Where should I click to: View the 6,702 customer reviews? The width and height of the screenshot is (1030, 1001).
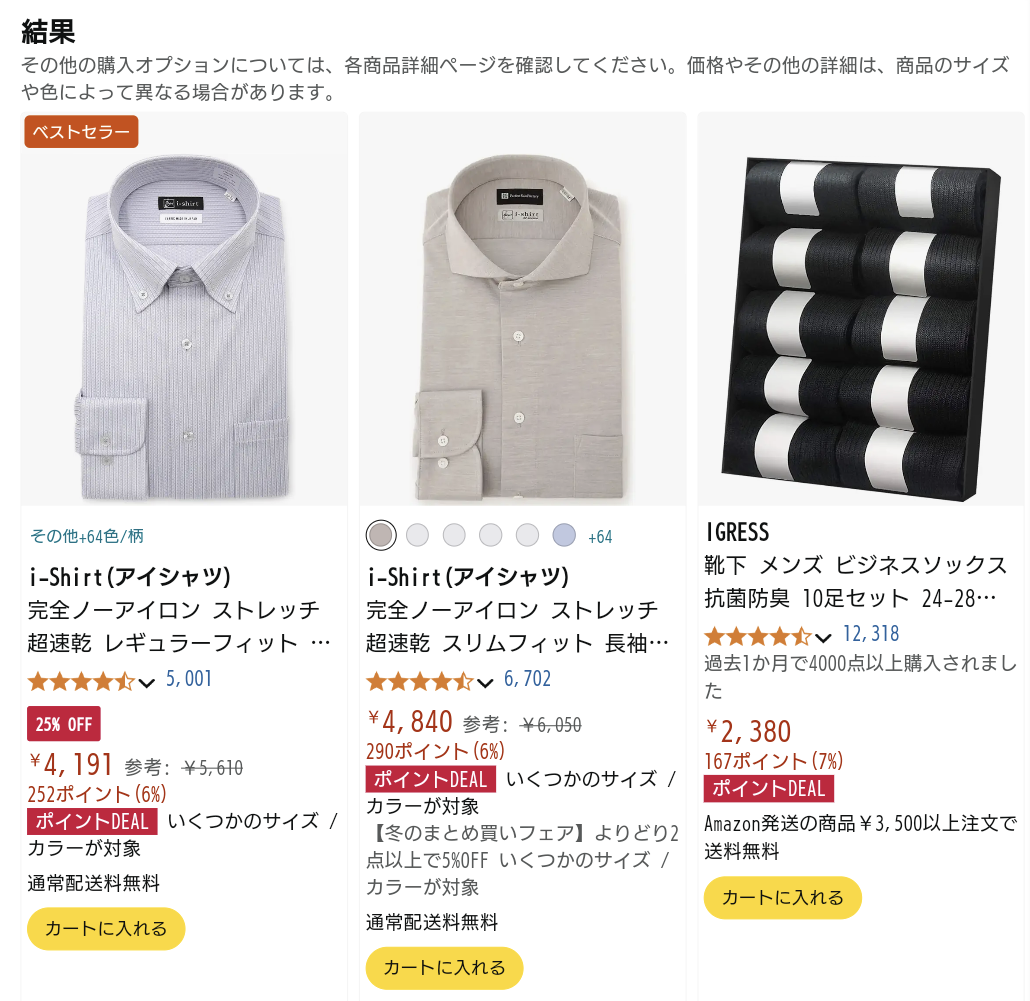528,680
